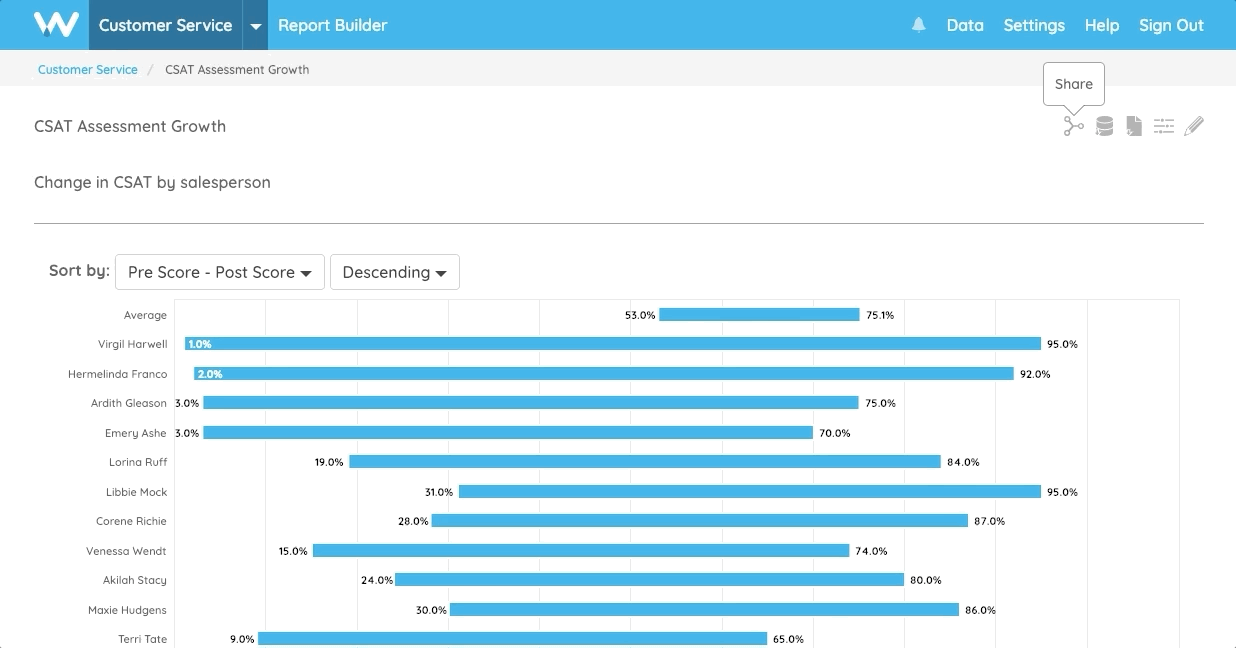Open the Data menu

964,25
